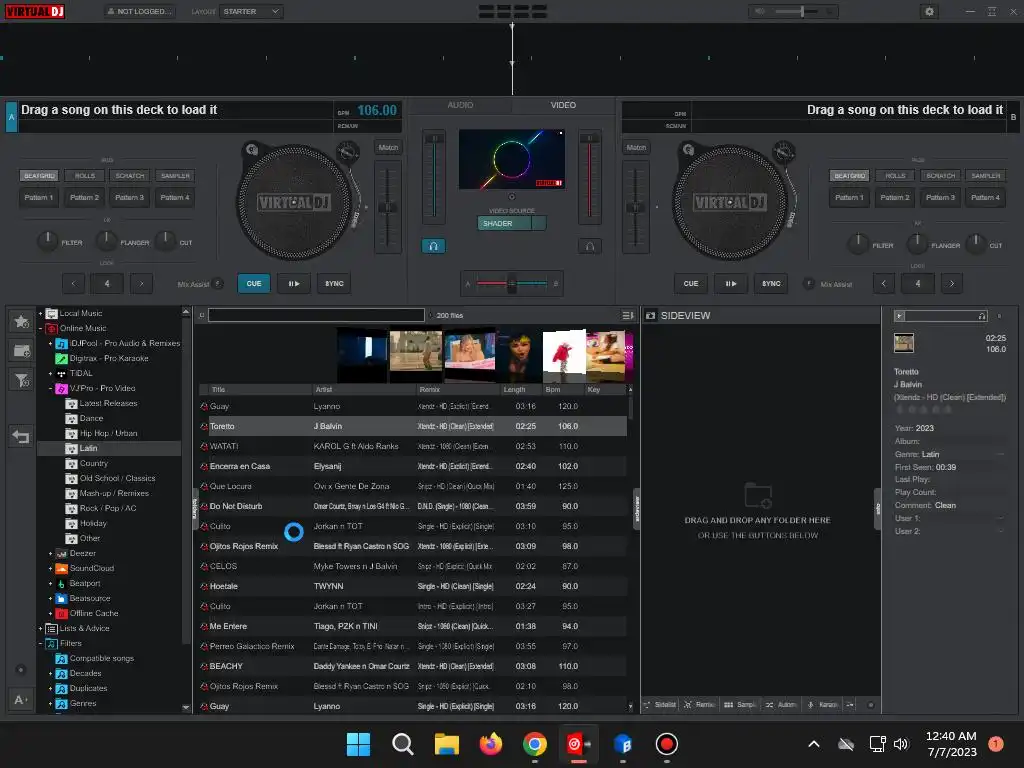
Task: Open the SHADER video source dropdown
Action: click(x=511, y=223)
